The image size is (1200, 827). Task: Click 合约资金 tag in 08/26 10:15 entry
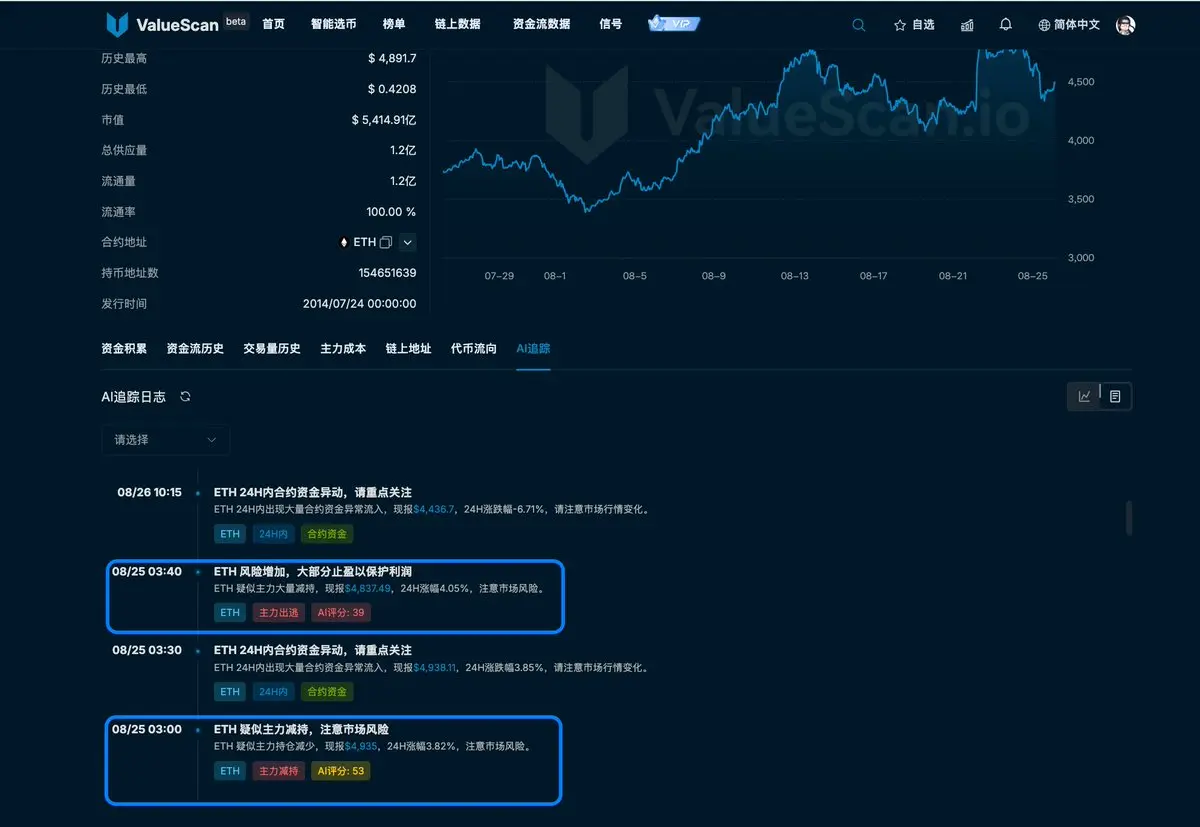coord(327,534)
